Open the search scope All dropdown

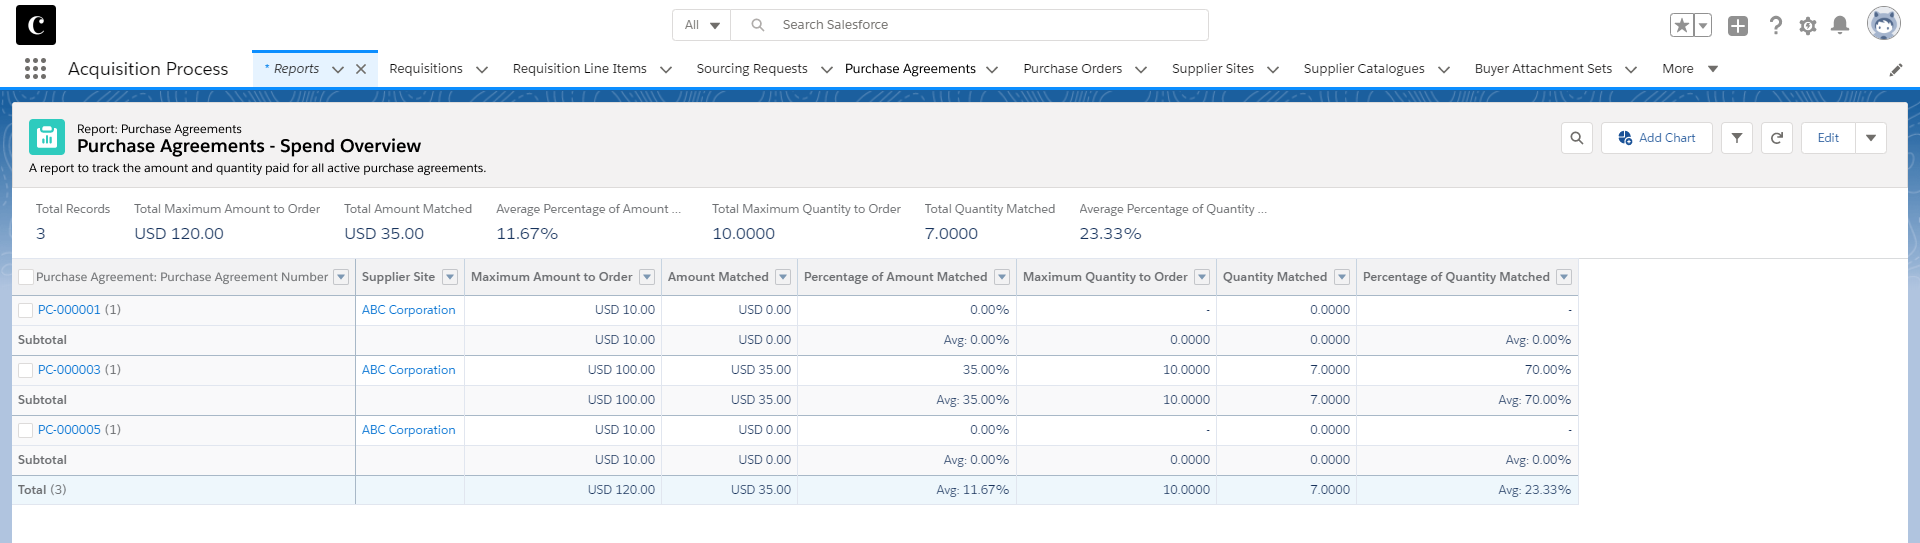tap(702, 25)
